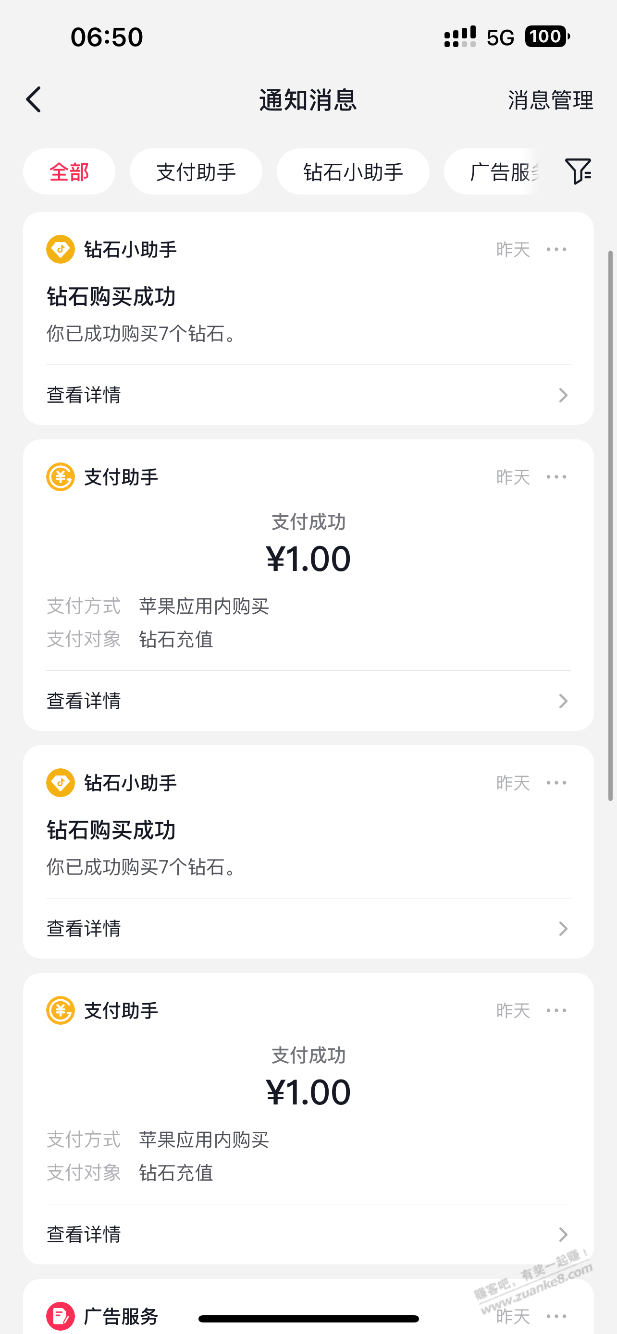Switch to the 支付助手 tab

(196, 171)
